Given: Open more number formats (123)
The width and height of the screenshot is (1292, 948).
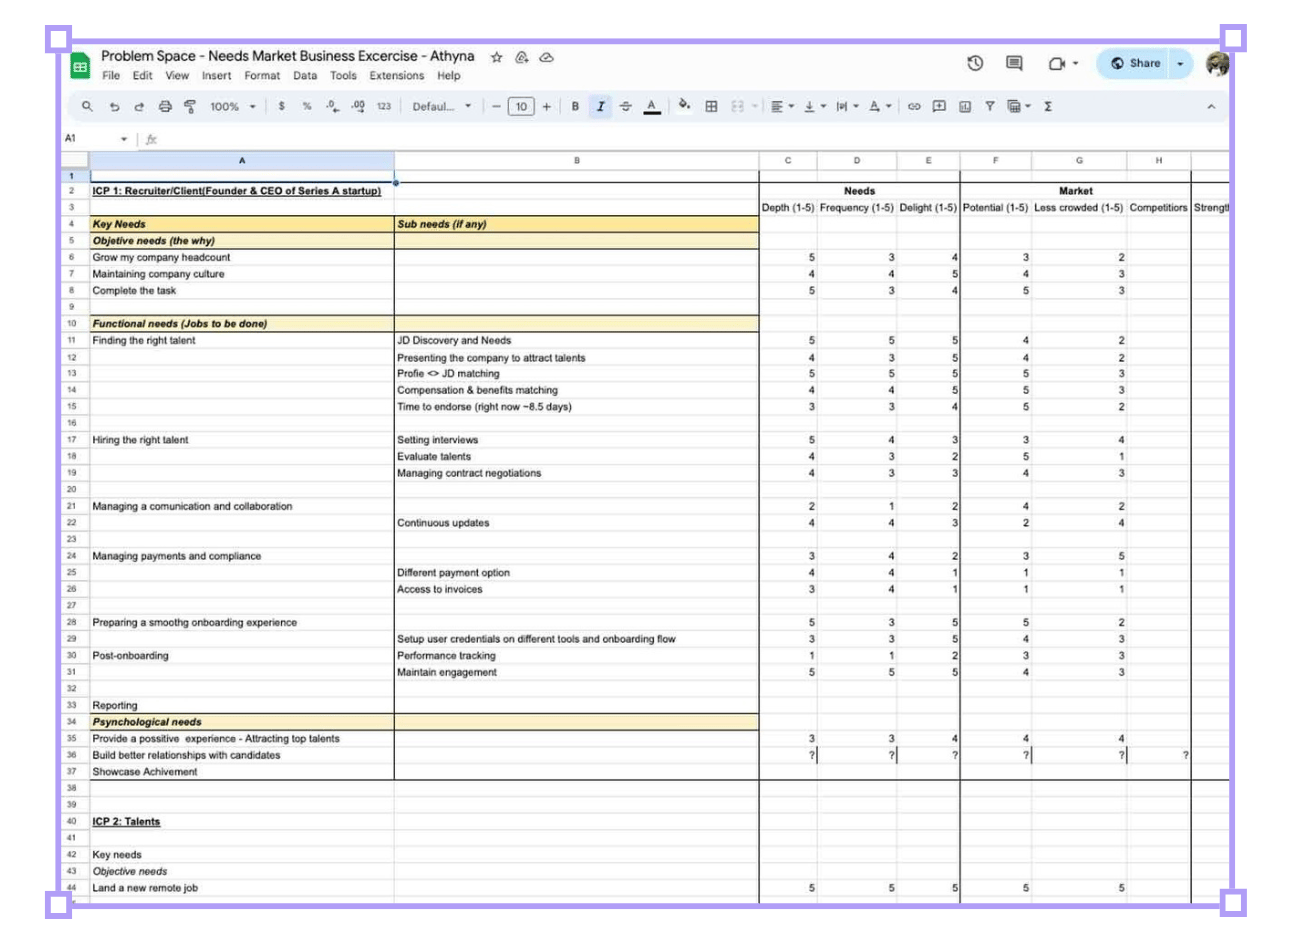Looking at the screenshot, I should tap(384, 106).
